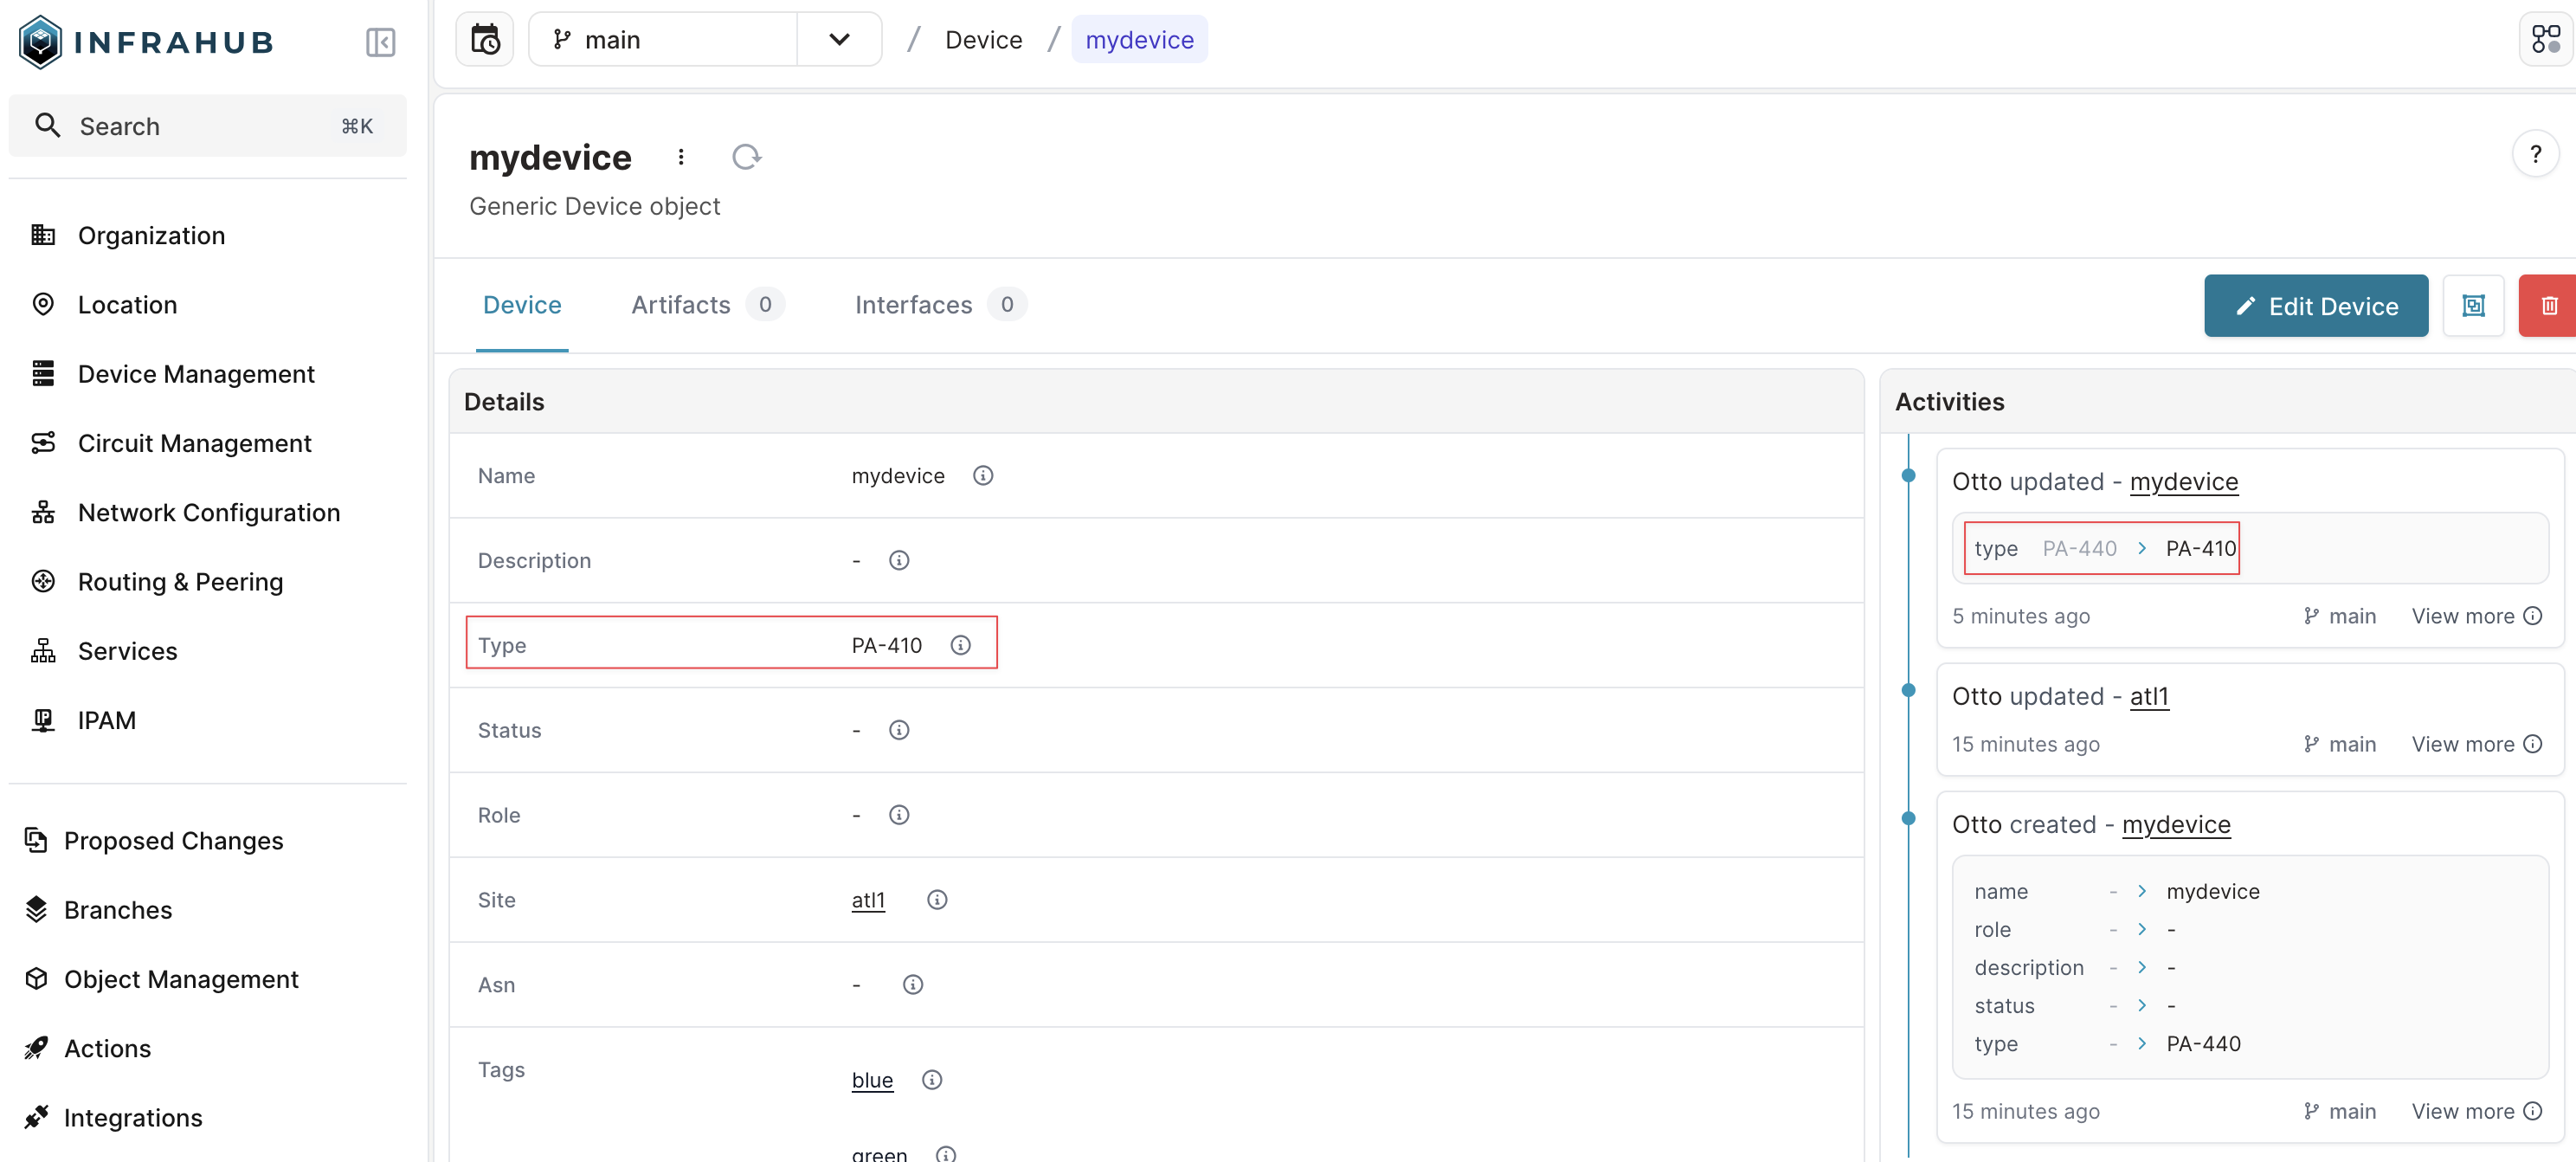This screenshot has width=2576, height=1162.
Task: Show info for the Description field
Action: (899, 561)
